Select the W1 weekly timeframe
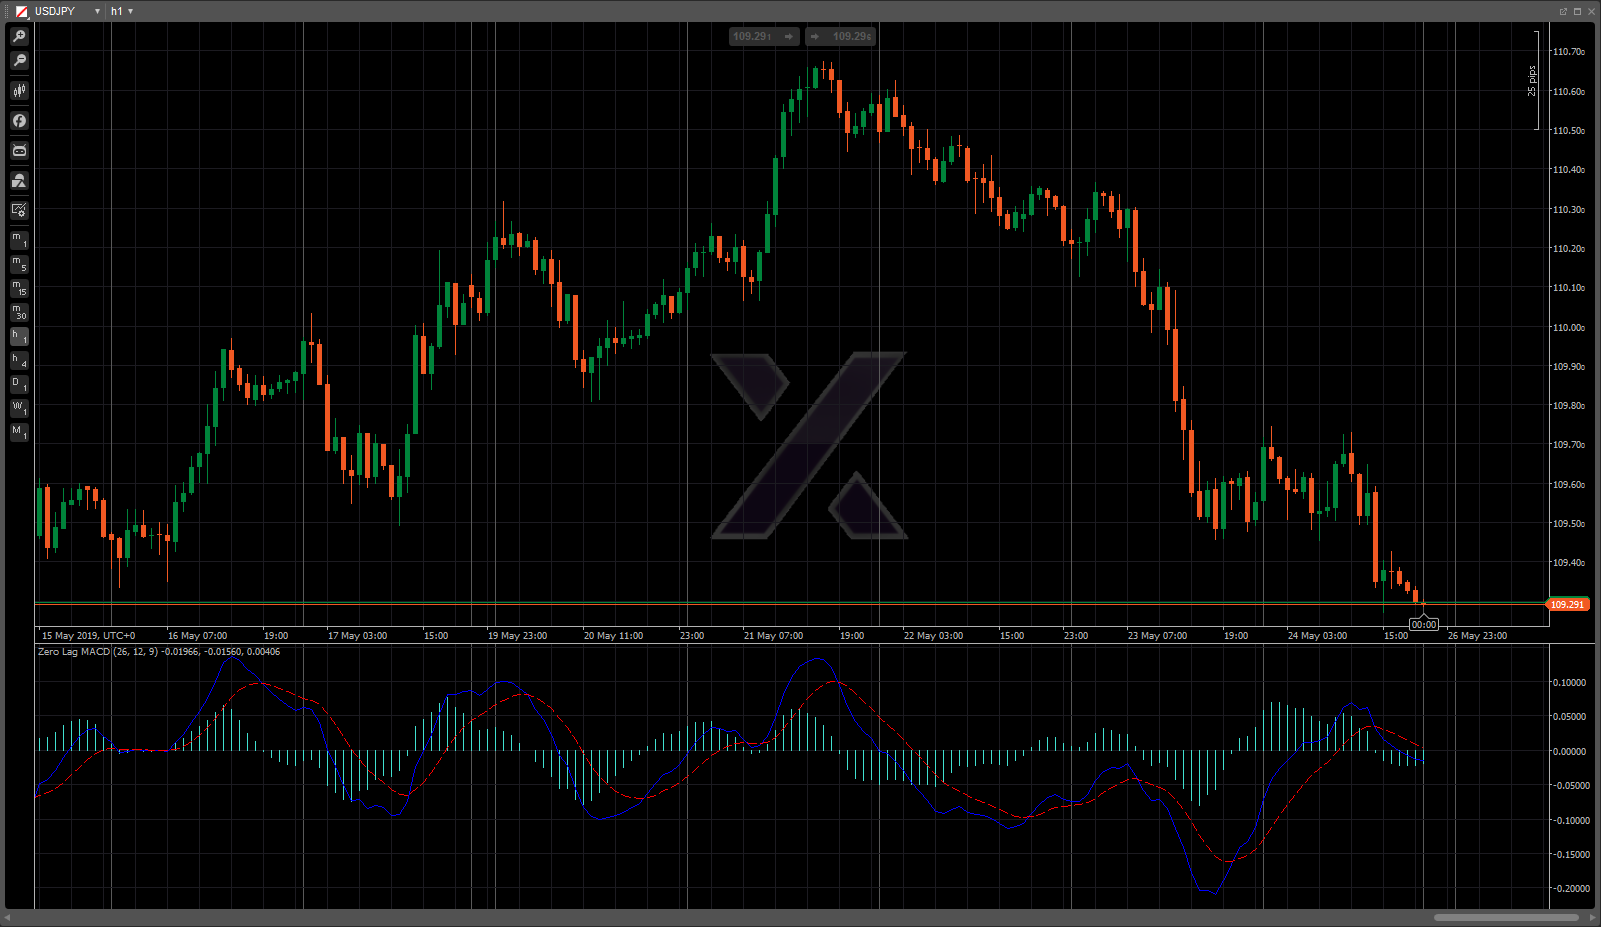The image size is (1601, 927). (x=19, y=408)
